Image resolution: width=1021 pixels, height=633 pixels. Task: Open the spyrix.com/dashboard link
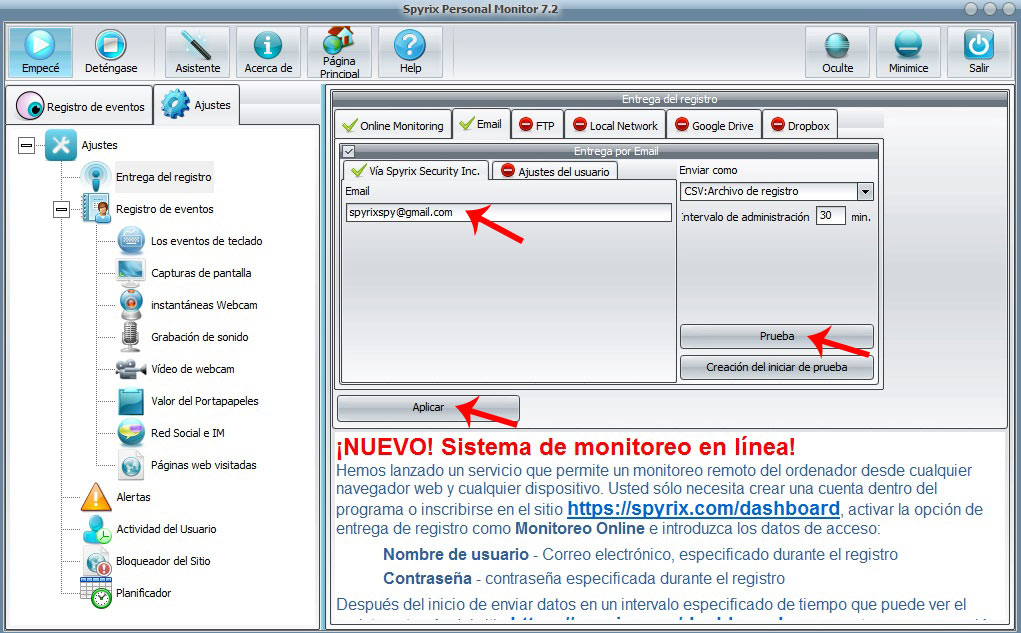tap(703, 509)
